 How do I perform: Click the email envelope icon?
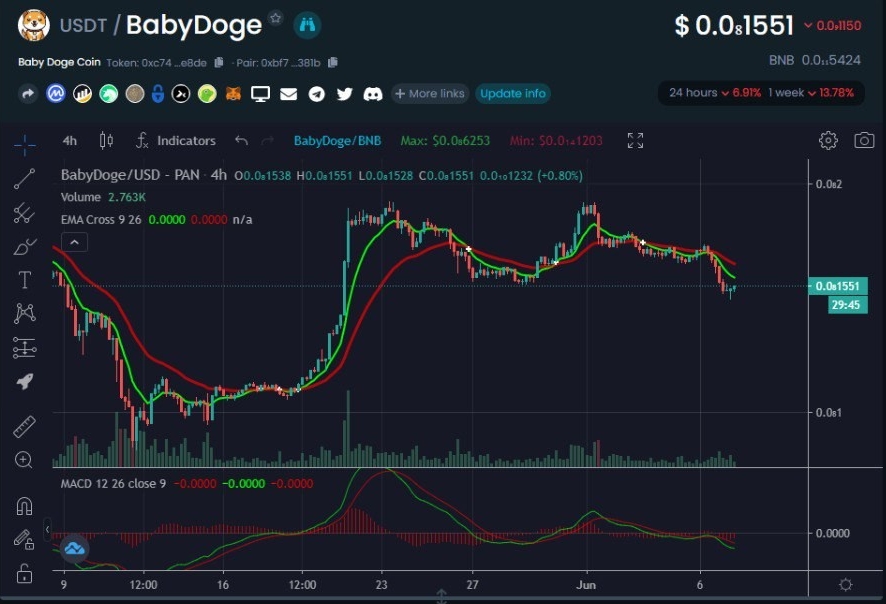pyautogui.click(x=289, y=94)
